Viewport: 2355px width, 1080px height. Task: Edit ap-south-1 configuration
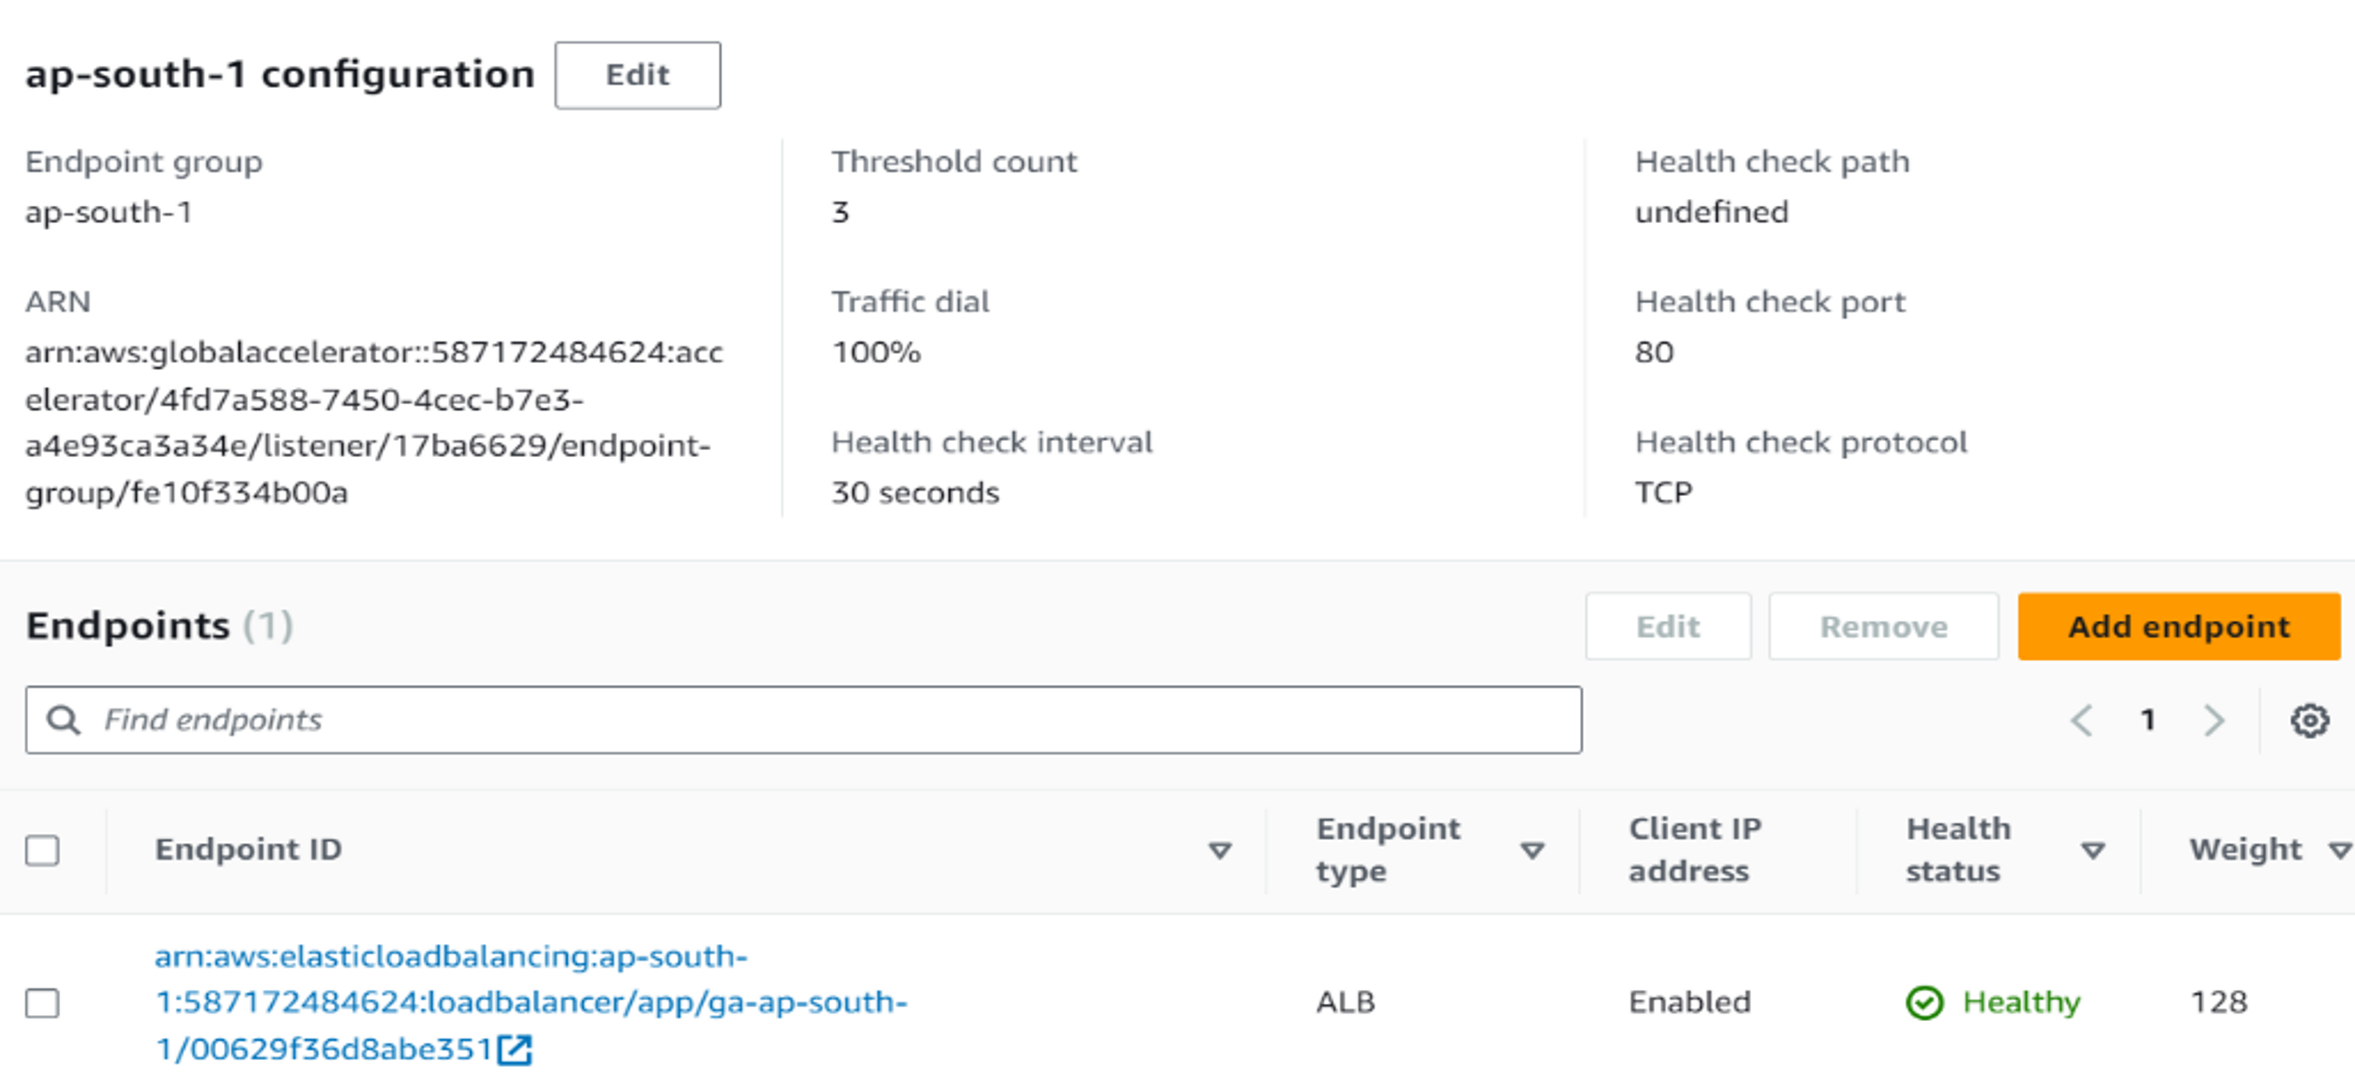tap(637, 75)
